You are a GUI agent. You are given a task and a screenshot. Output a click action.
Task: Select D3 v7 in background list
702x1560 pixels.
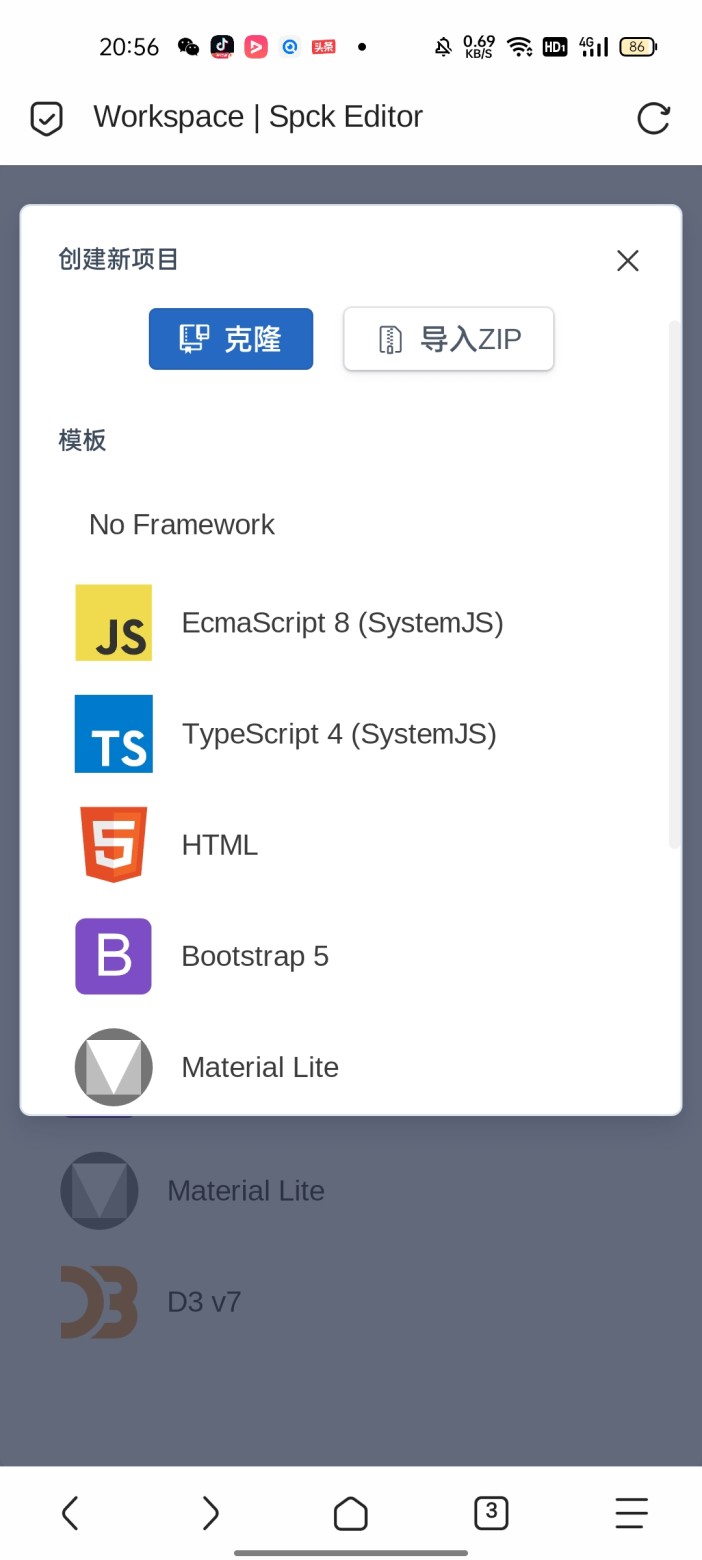tap(204, 1302)
